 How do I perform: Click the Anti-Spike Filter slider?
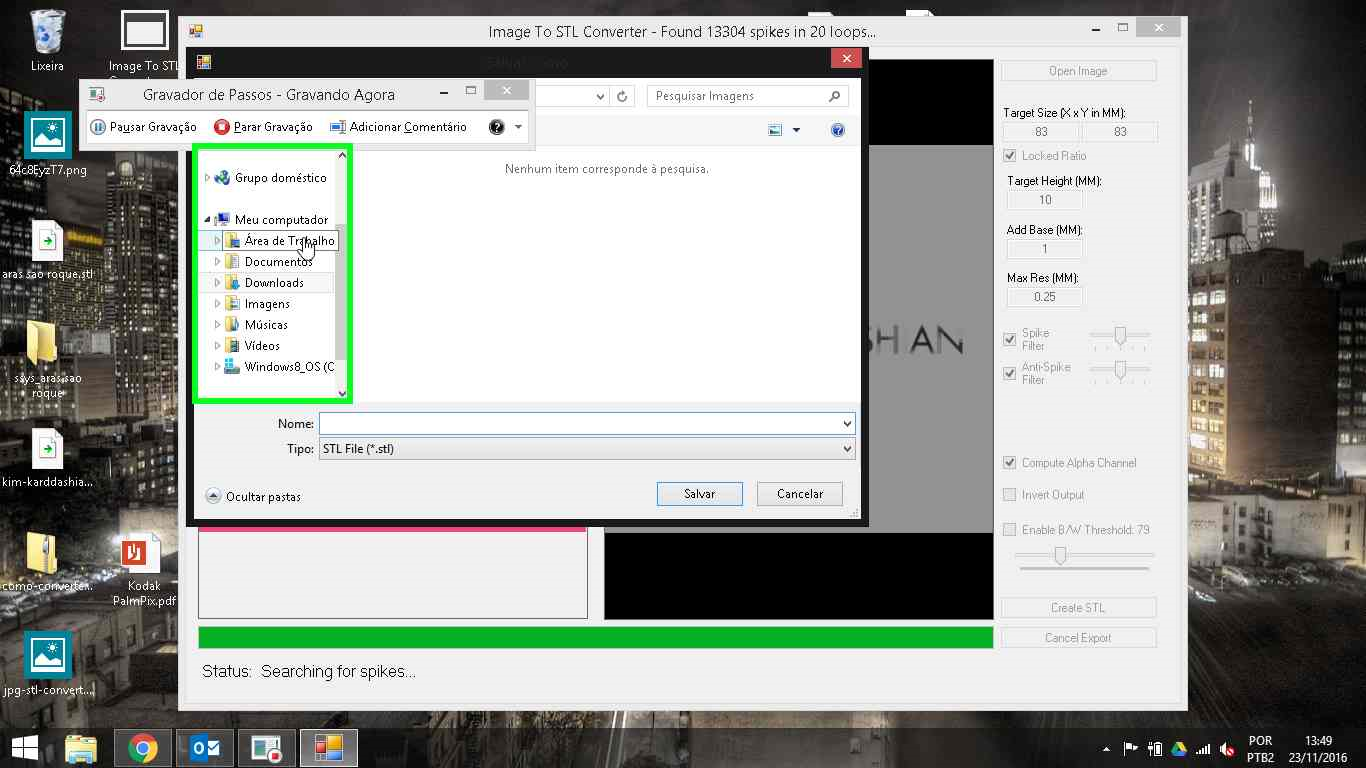pos(1120,372)
